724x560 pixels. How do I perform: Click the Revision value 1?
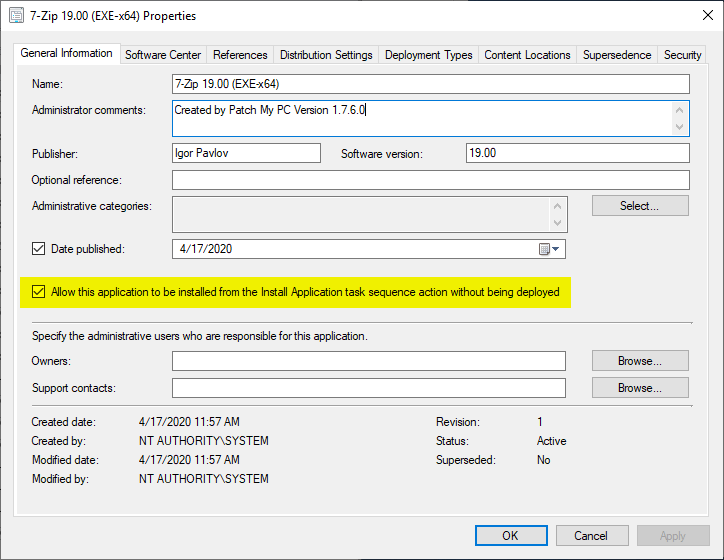(540, 422)
